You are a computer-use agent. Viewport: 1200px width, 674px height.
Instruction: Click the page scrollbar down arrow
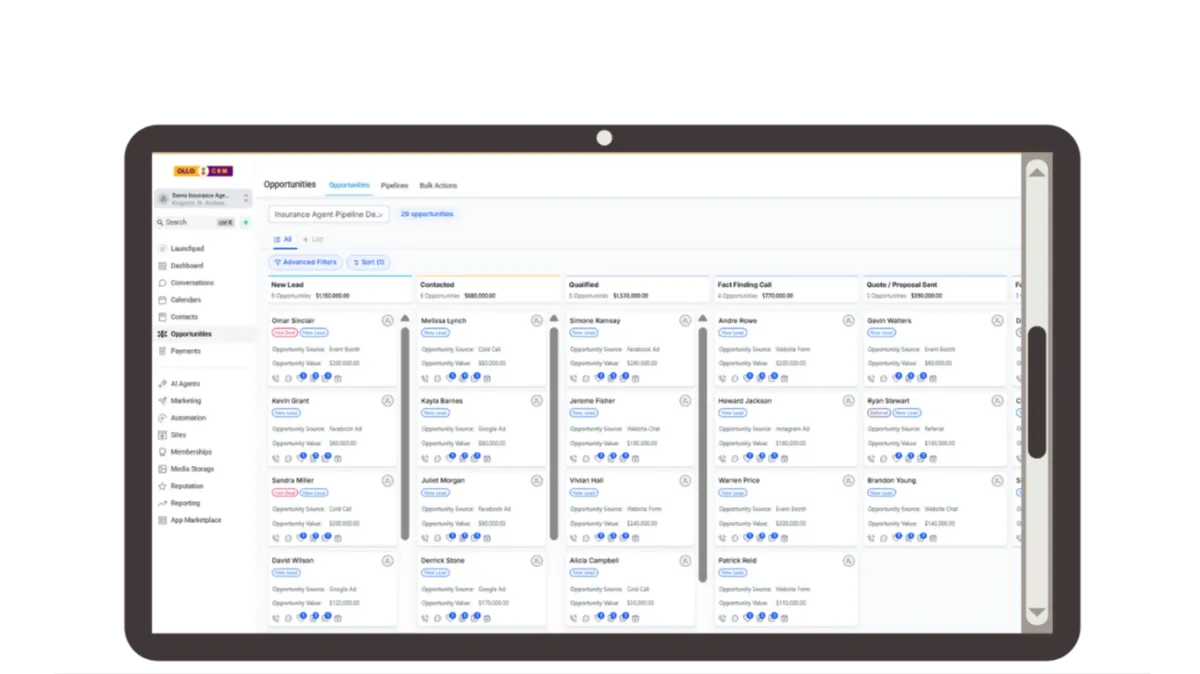[x=1037, y=612]
